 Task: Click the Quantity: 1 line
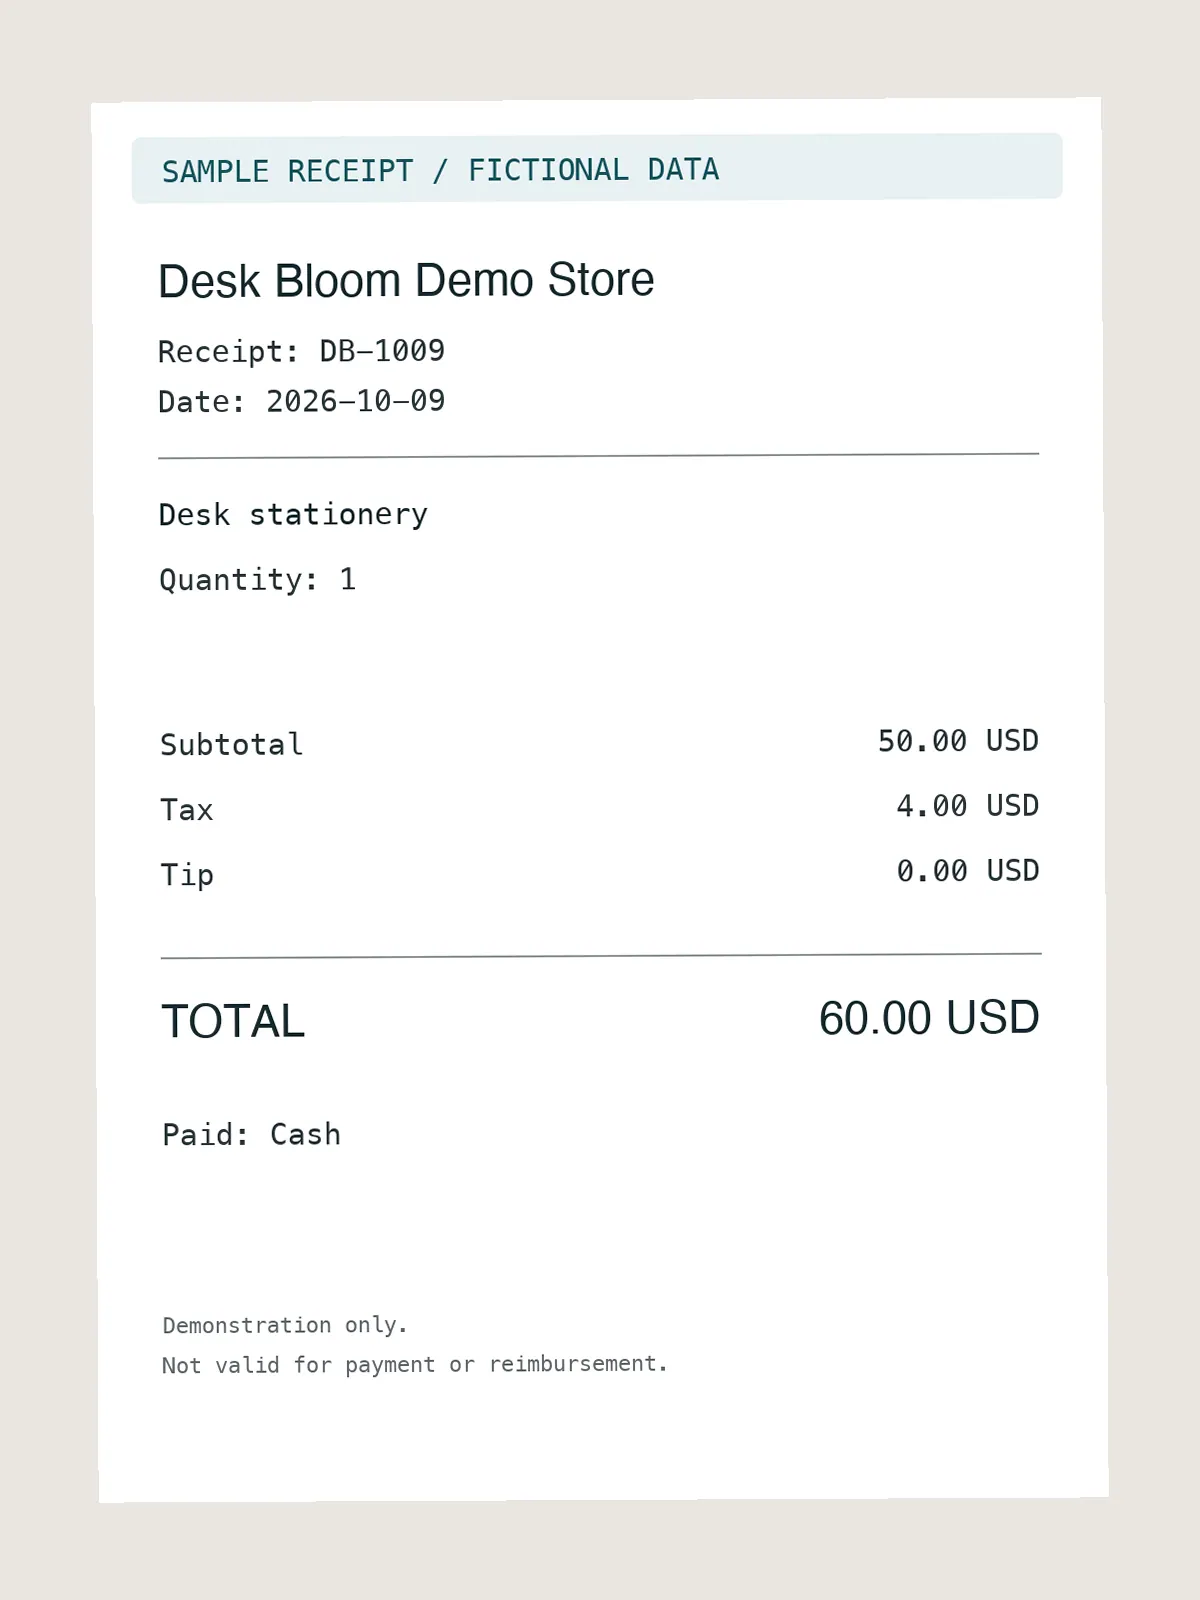click(x=257, y=579)
